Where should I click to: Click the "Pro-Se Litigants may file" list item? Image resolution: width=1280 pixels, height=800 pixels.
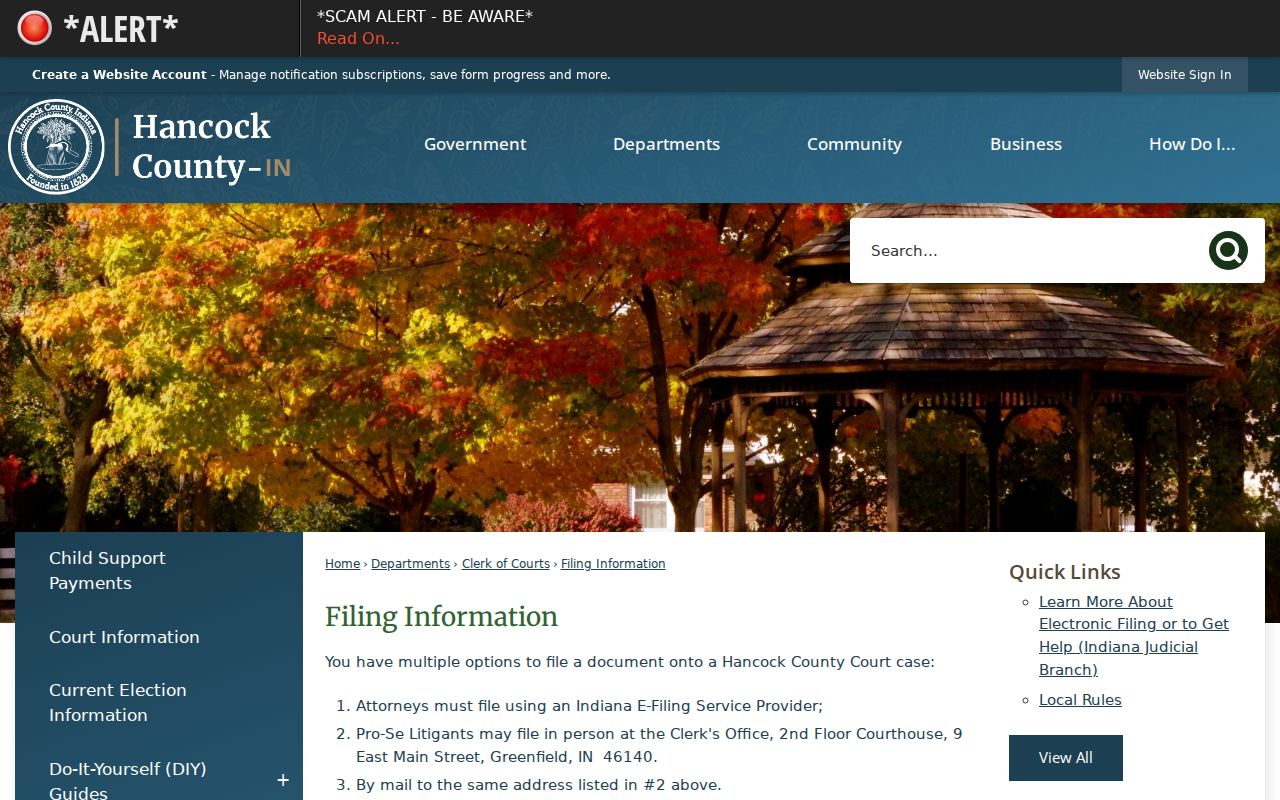pos(659,745)
